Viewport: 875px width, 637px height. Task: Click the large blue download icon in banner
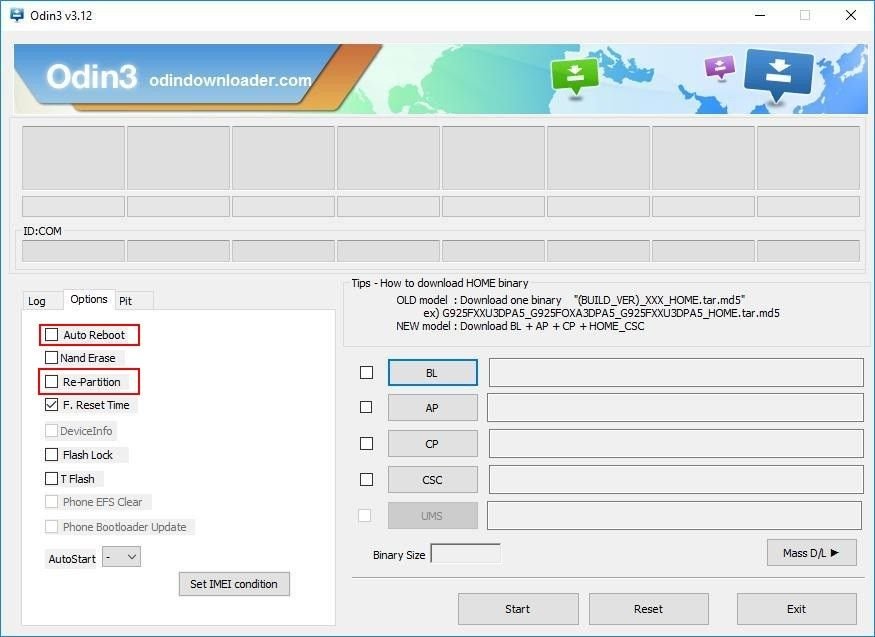coord(778,74)
